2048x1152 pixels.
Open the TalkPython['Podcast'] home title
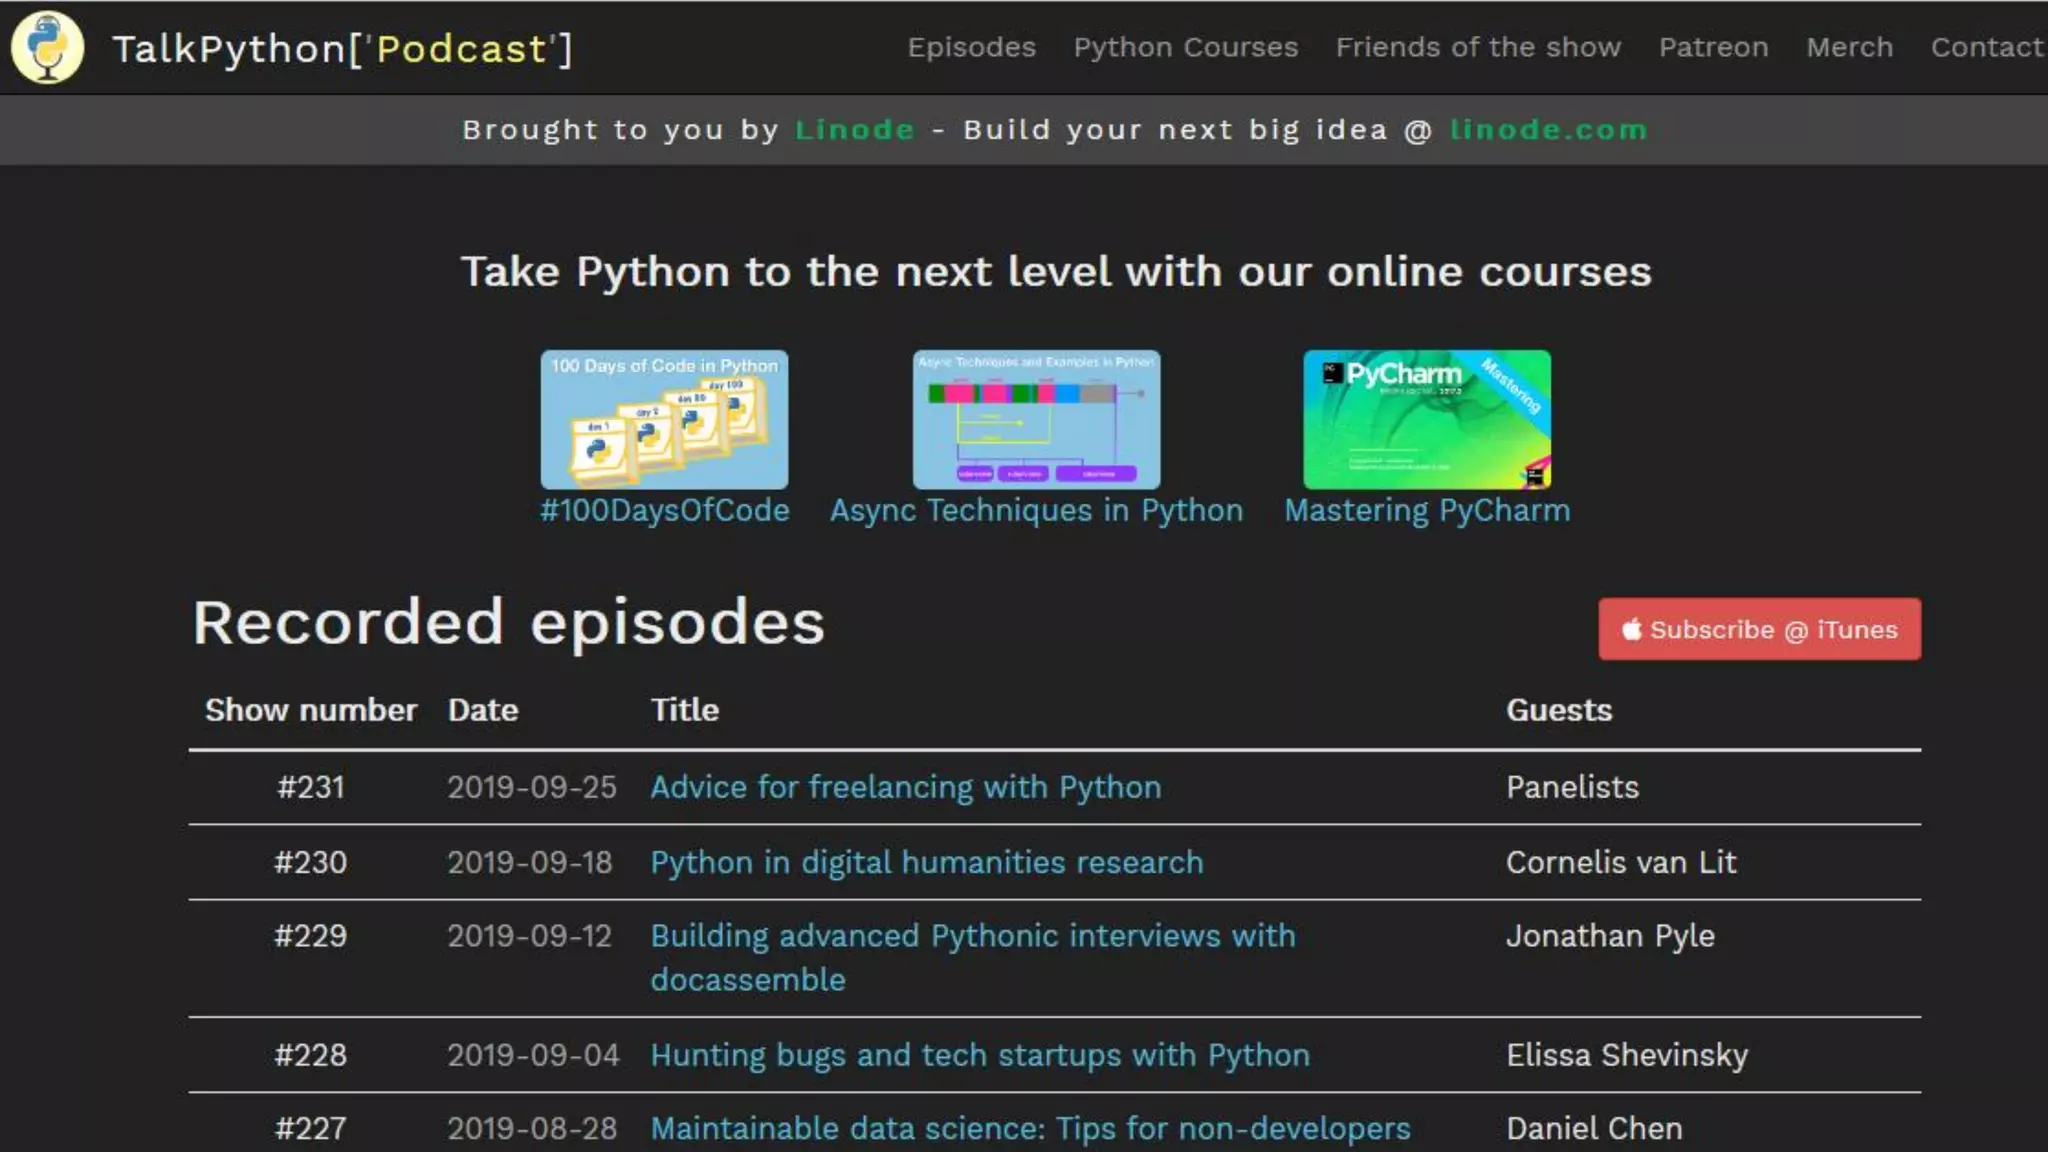point(343,49)
